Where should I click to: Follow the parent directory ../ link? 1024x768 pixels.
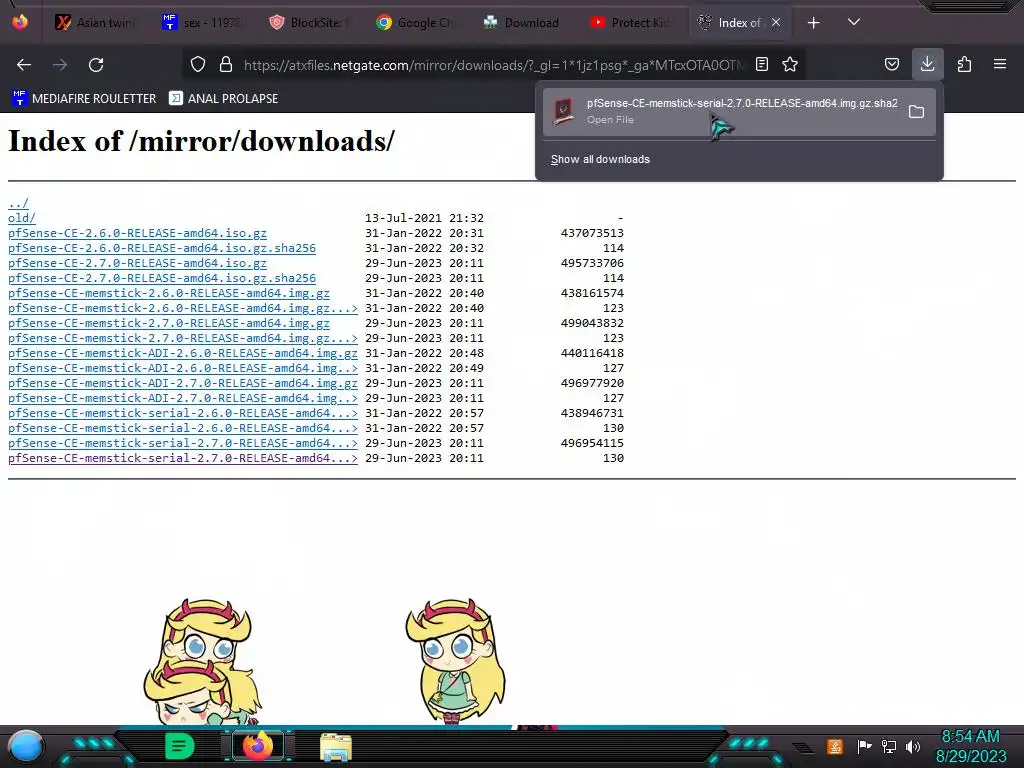click(x=18, y=203)
